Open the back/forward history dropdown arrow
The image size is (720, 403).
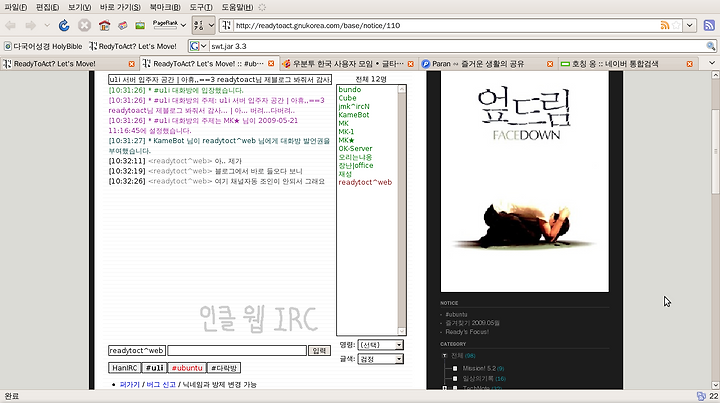pos(47,25)
